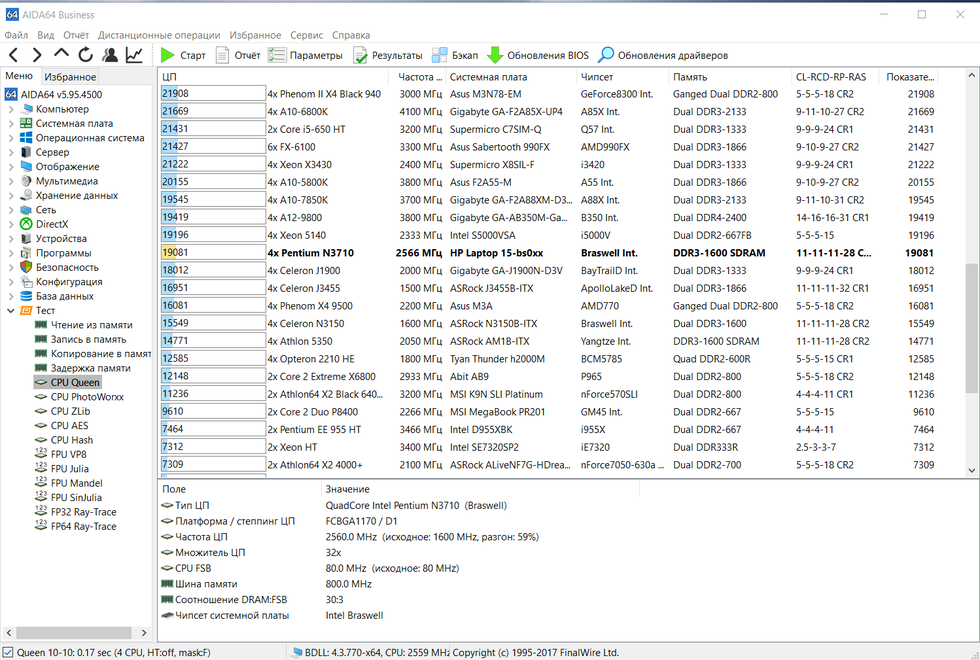Expand the Системная плата tree node
The height and width of the screenshot is (660, 980).
[x=11, y=124]
